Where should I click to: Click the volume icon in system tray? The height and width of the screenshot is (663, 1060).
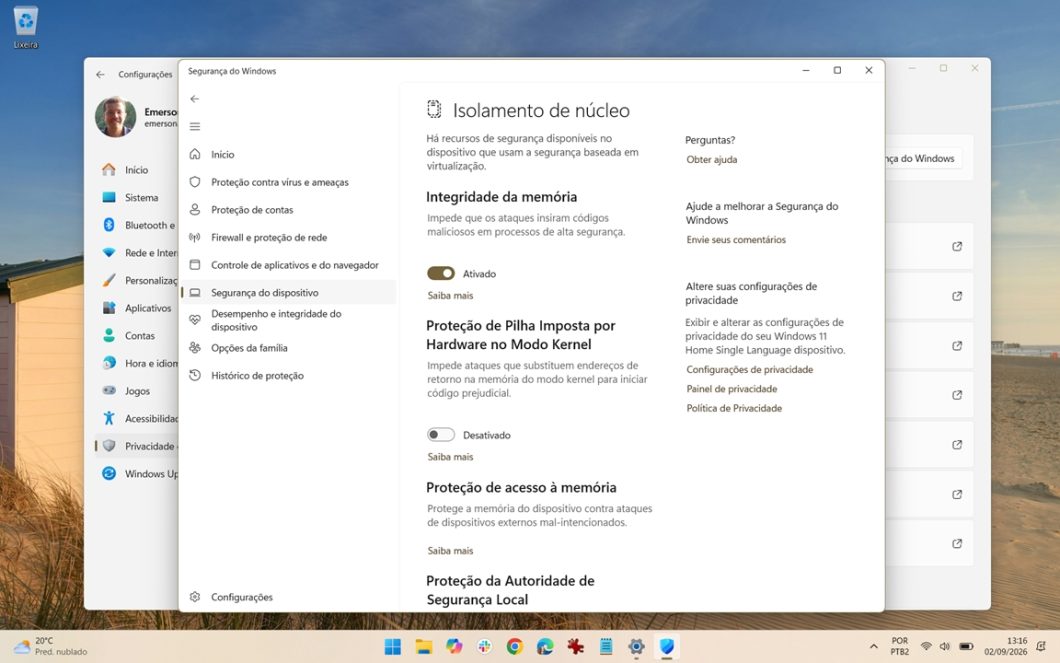[945, 647]
